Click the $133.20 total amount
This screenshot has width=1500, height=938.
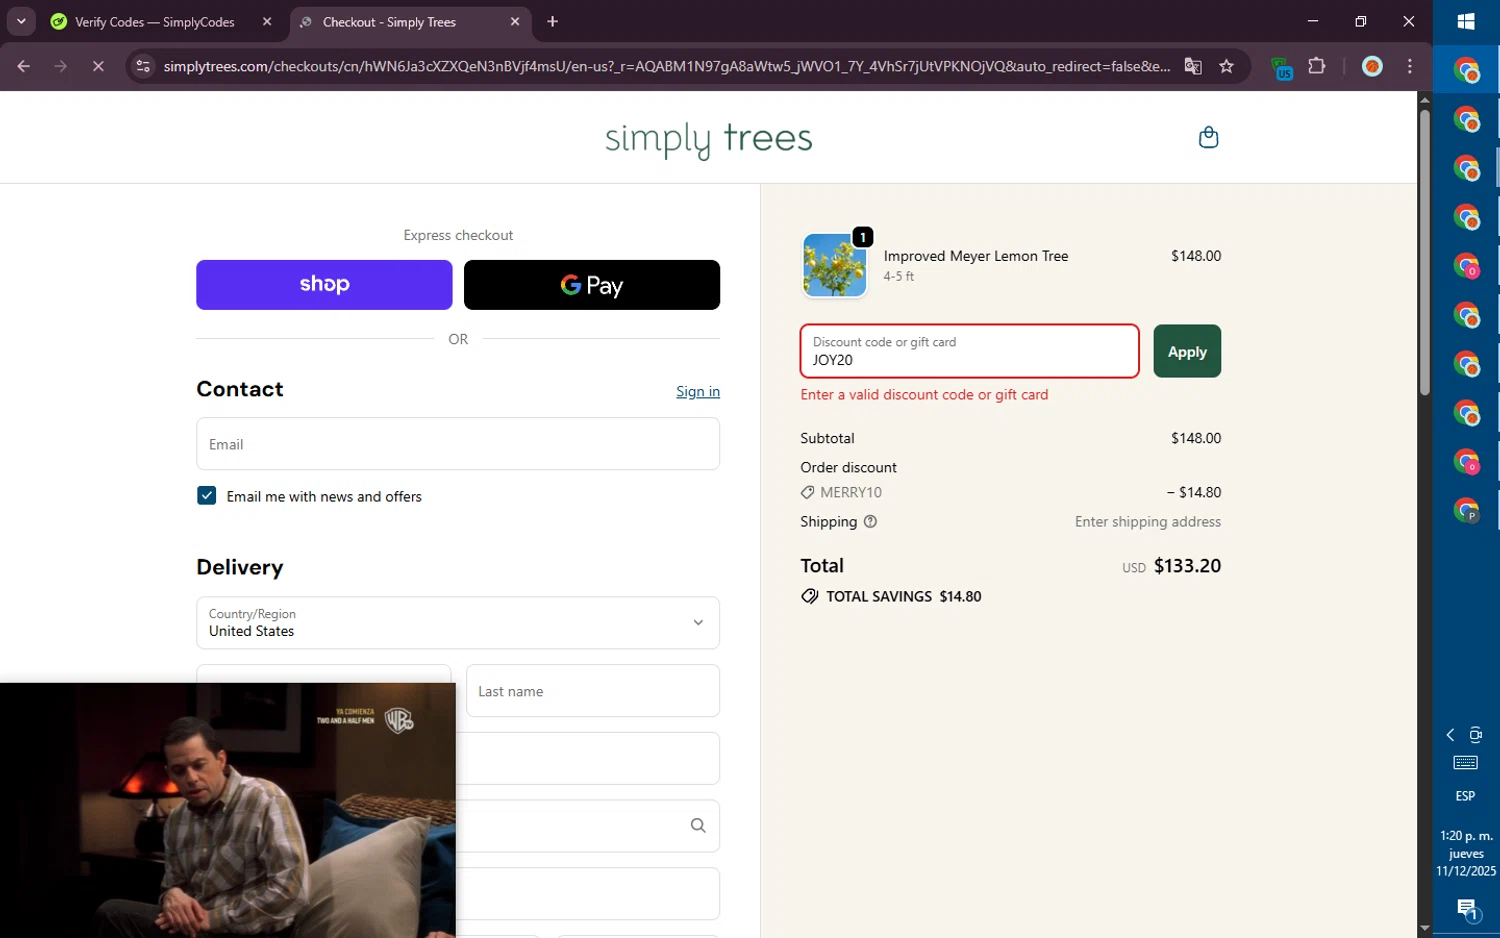point(1187,566)
